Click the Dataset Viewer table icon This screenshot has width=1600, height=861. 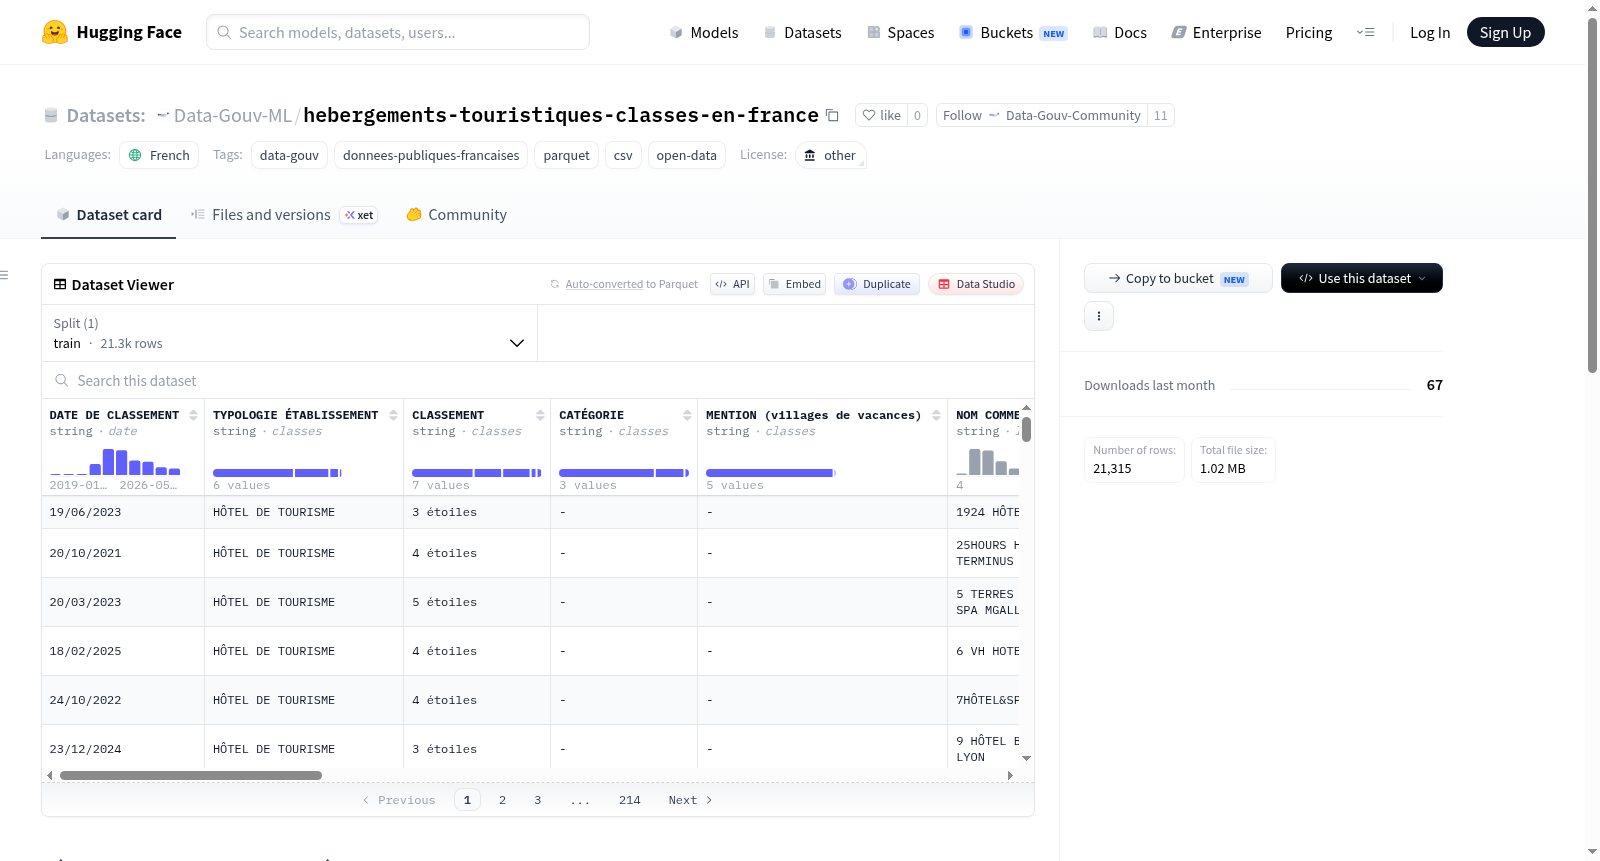click(x=60, y=284)
